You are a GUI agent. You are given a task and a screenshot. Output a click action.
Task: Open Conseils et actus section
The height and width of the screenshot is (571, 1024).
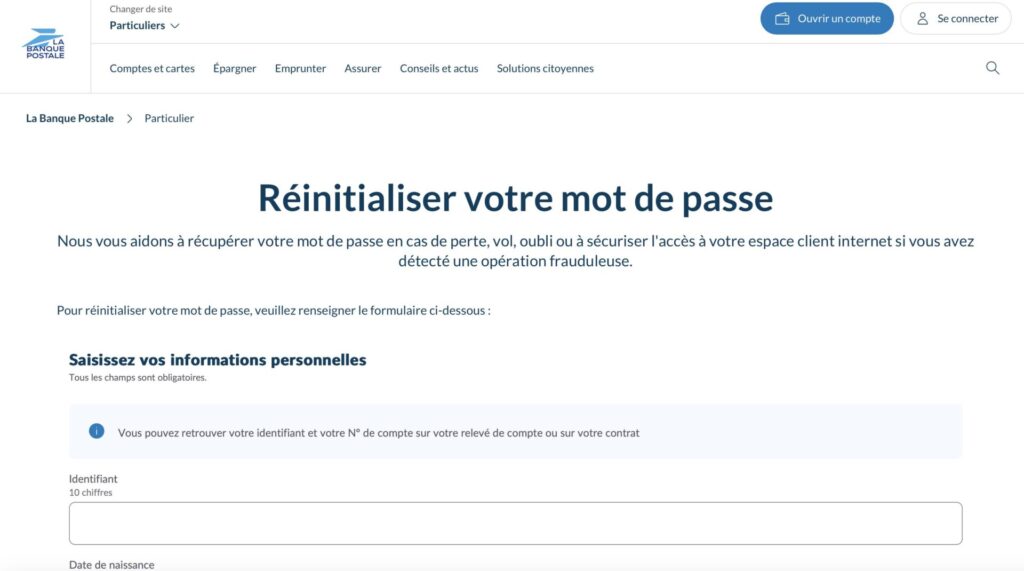pos(439,69)
